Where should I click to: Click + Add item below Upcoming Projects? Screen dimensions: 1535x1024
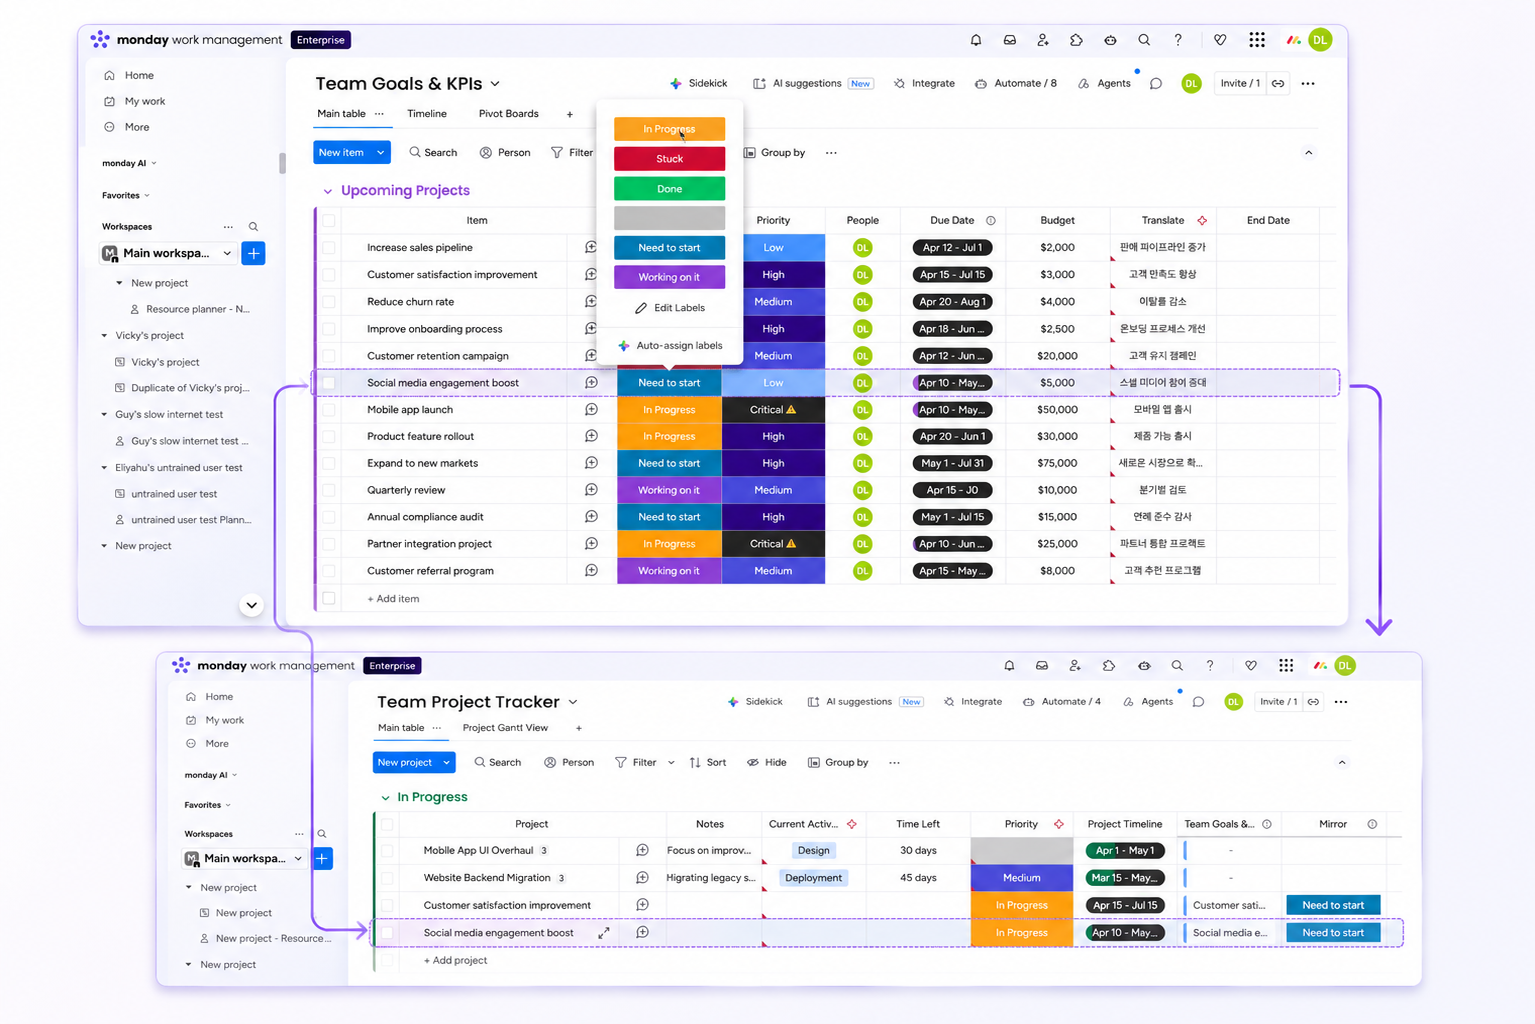click(393, 599)
